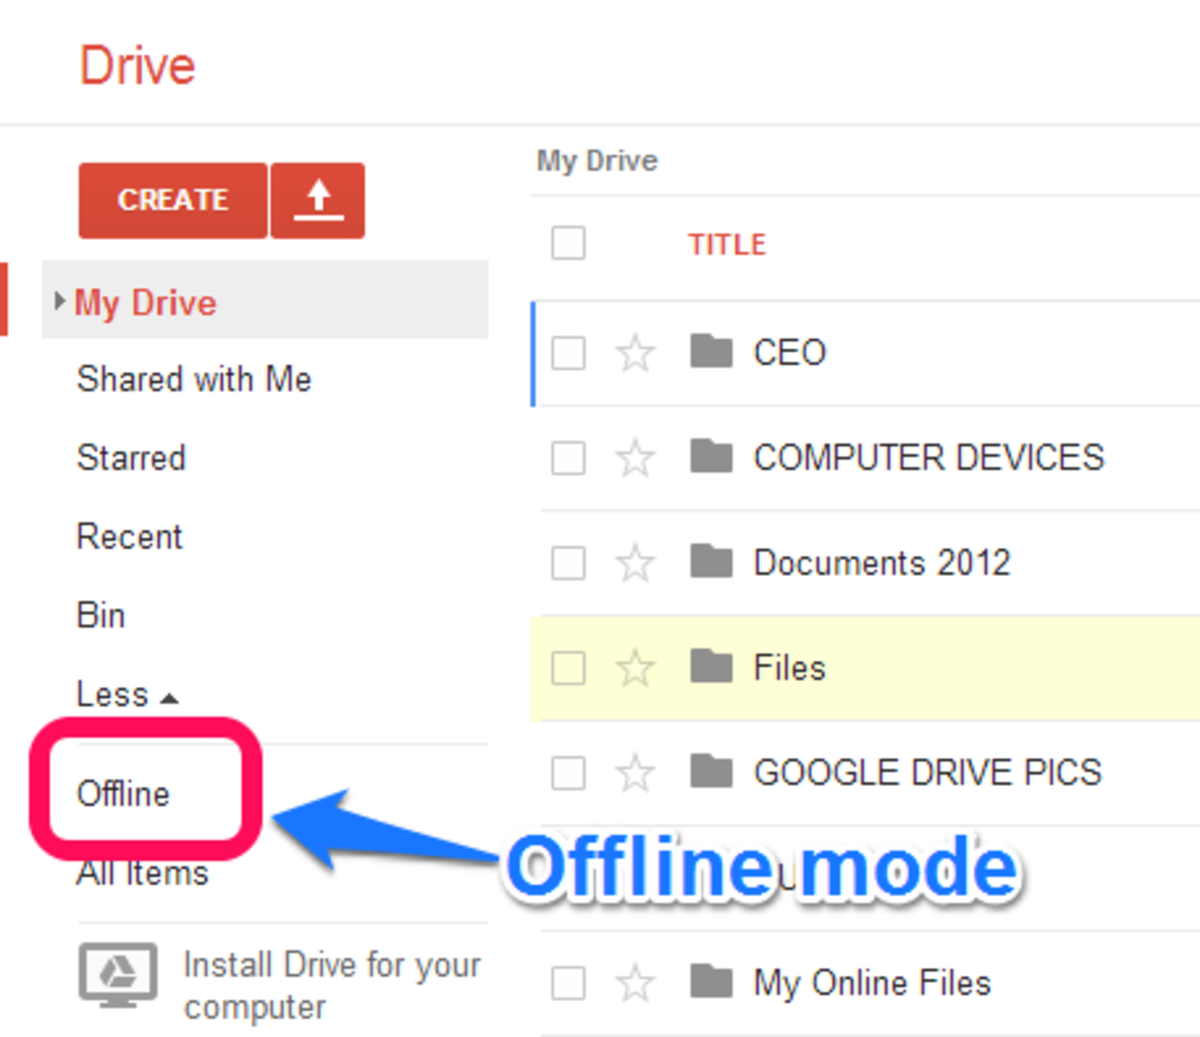Star the CEO folder
Screen dimensions: 1200x1037
click(x=635, y=353)
